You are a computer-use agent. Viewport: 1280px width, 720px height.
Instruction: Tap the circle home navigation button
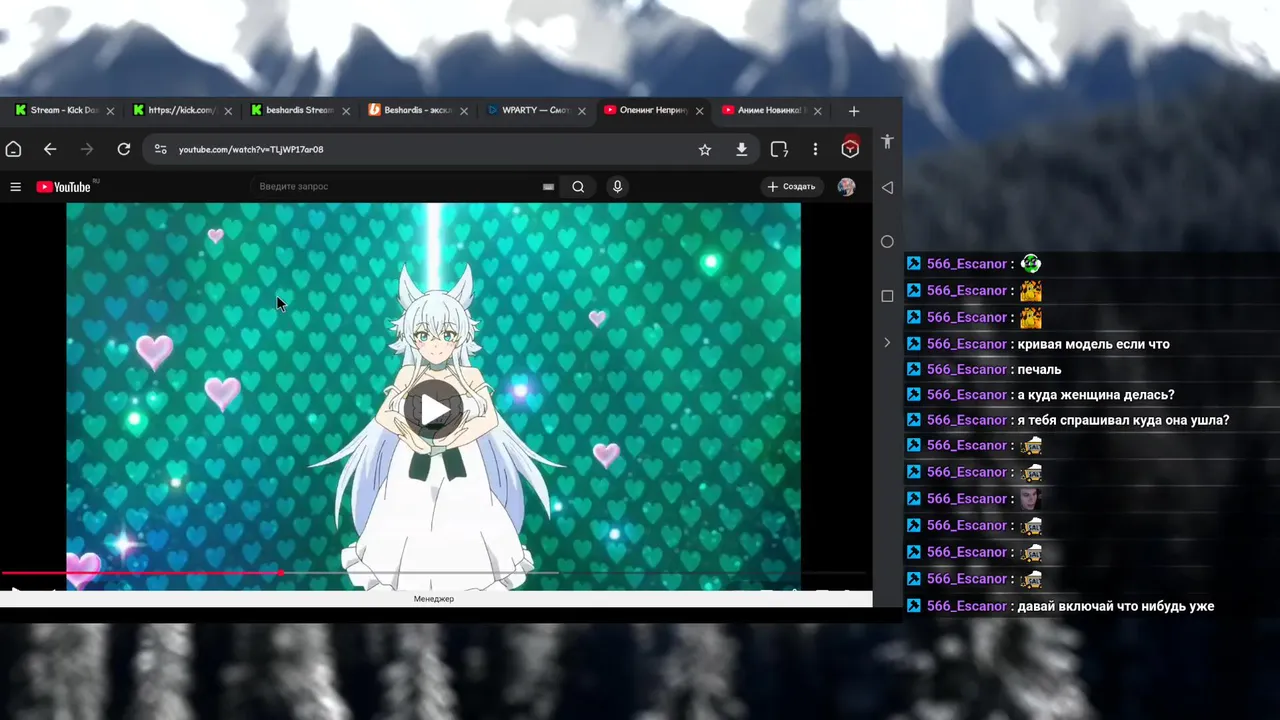(887, 242)
